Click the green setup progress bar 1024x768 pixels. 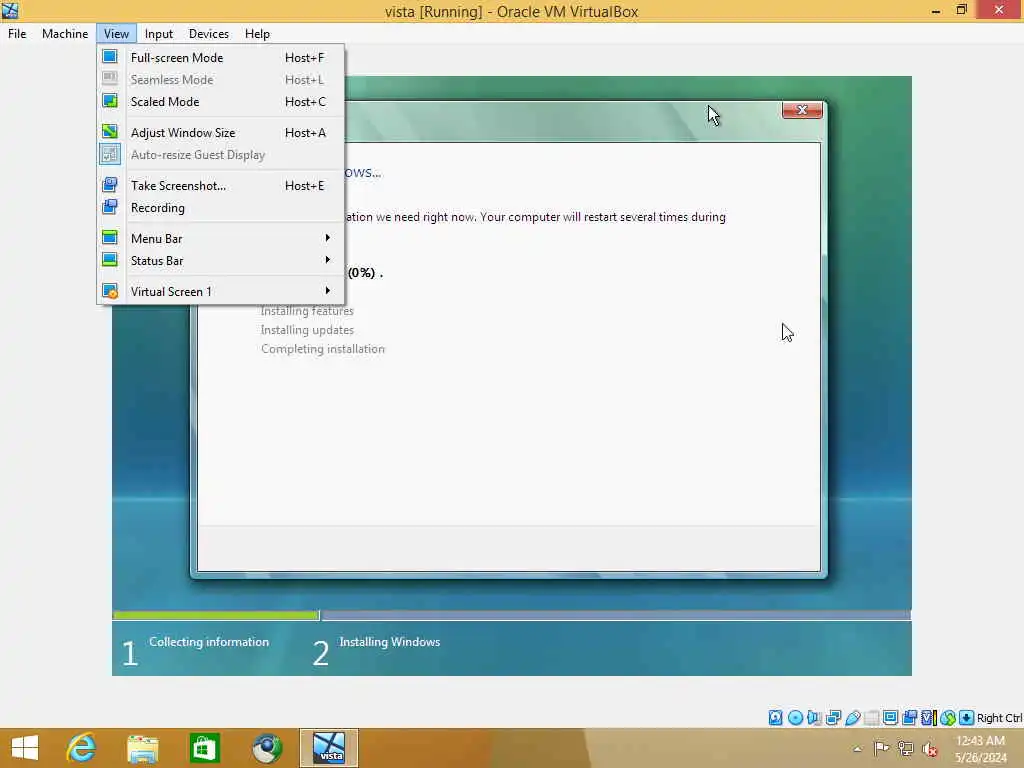click(x=216, y=615)
